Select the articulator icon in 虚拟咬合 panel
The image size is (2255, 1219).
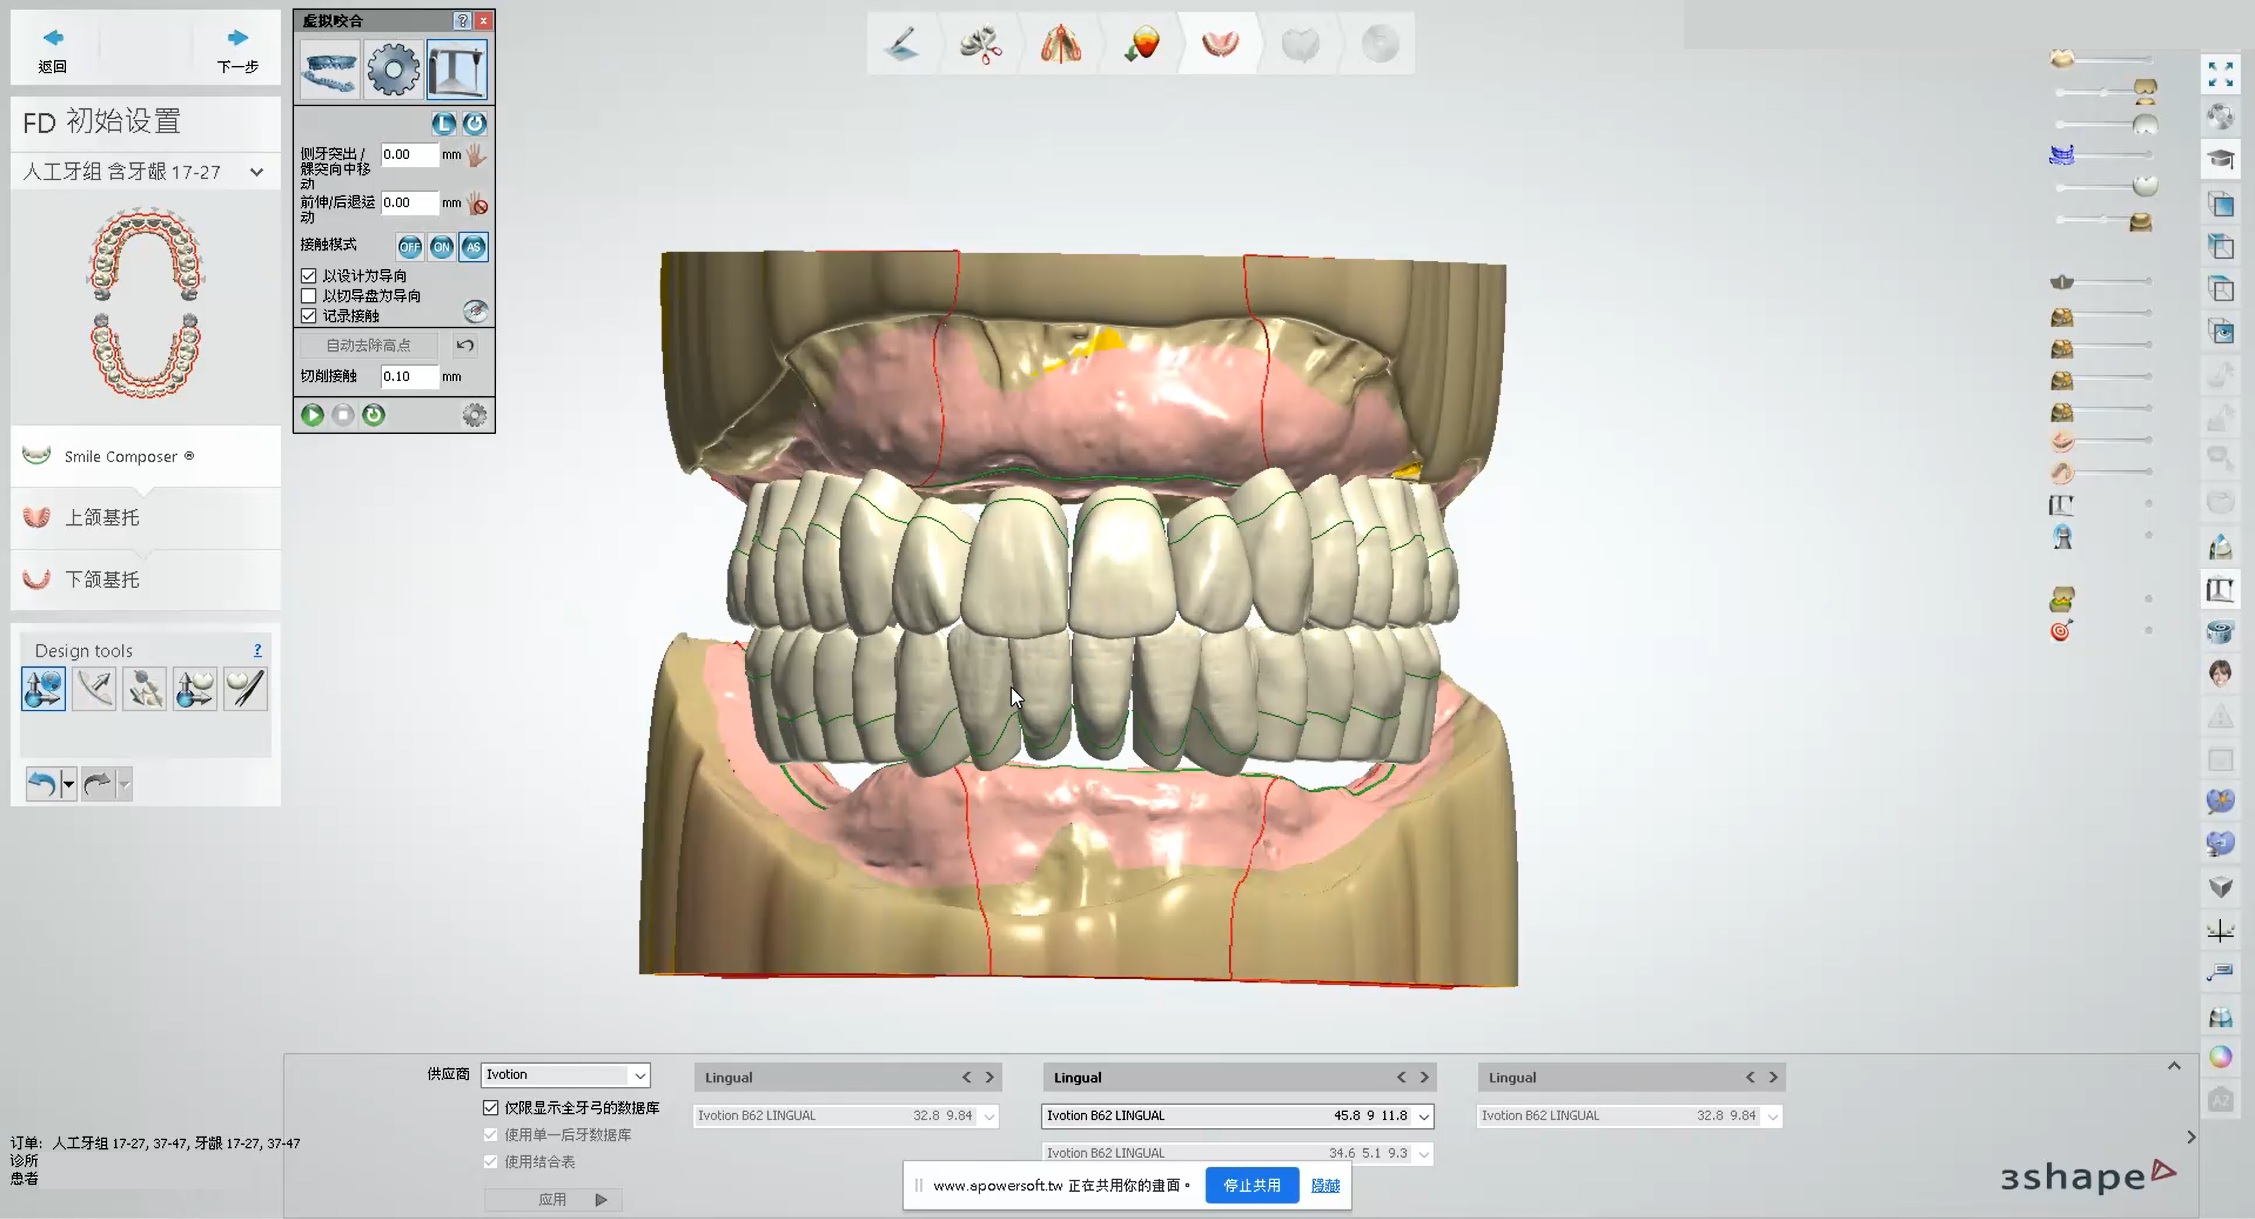pos(457,69)
